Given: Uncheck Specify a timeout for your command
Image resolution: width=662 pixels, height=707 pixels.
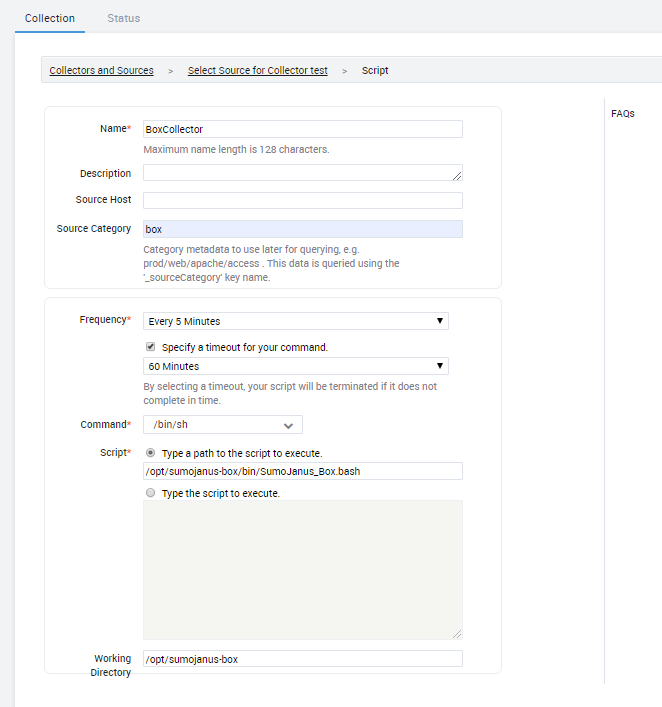Looking at the screenshot, I should pos(151,347).
